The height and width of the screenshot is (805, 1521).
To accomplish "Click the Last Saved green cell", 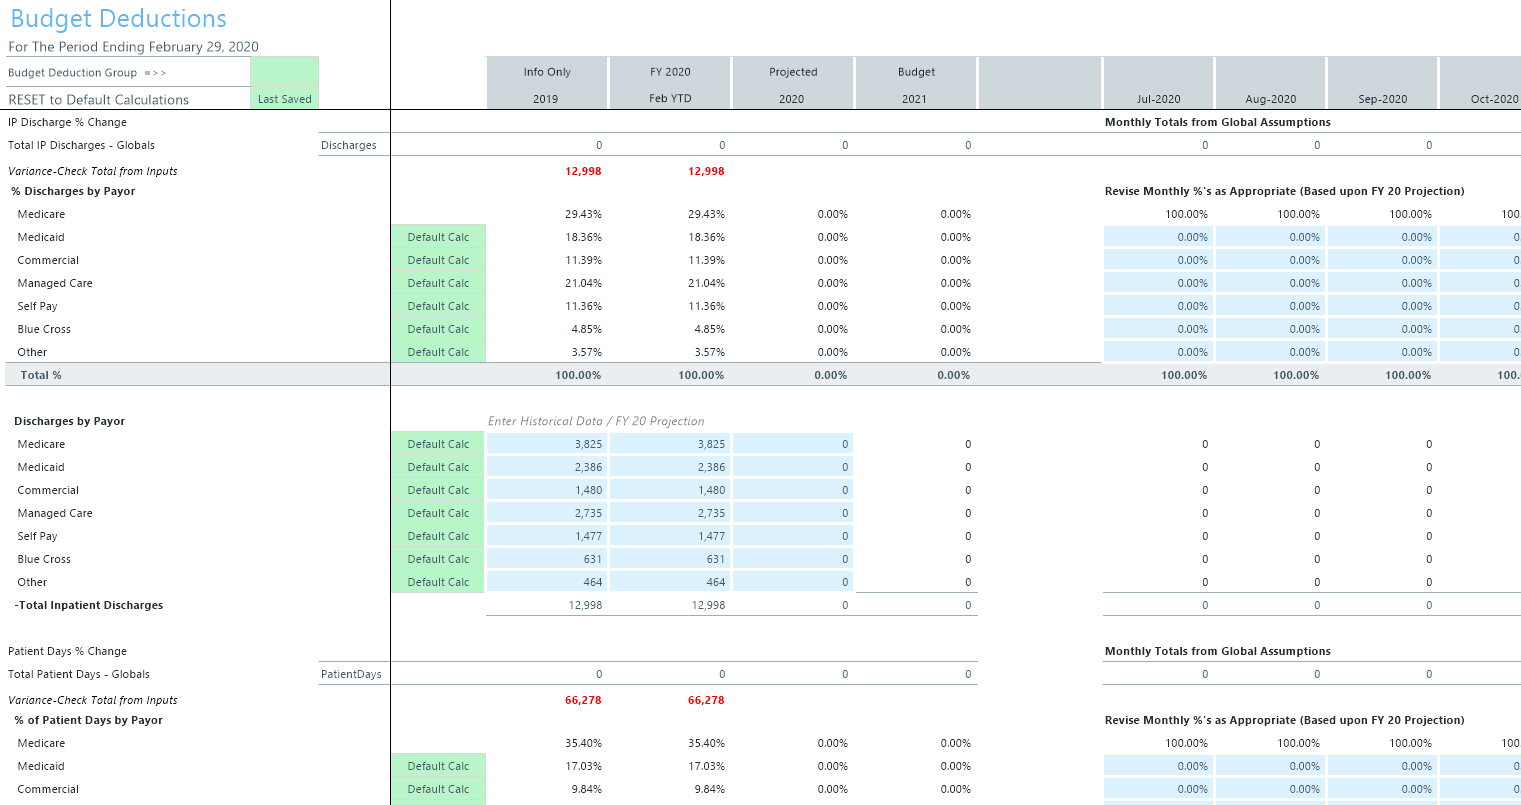I will point(284,99).
